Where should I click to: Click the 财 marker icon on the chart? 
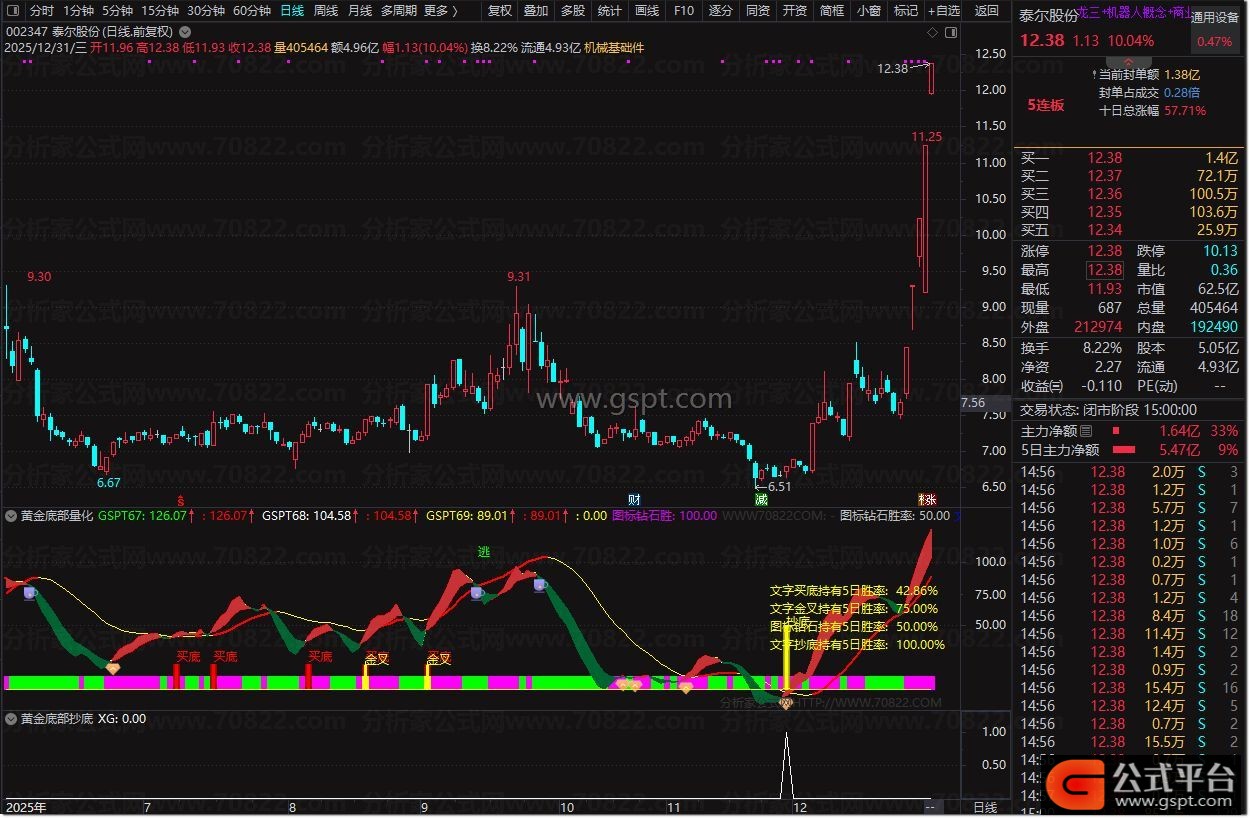pos(634,499)
